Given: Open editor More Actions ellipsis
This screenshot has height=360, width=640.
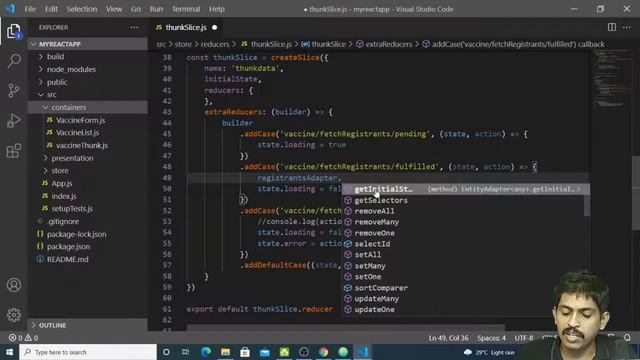Looking at the screenshot, I should pos(627,27).
